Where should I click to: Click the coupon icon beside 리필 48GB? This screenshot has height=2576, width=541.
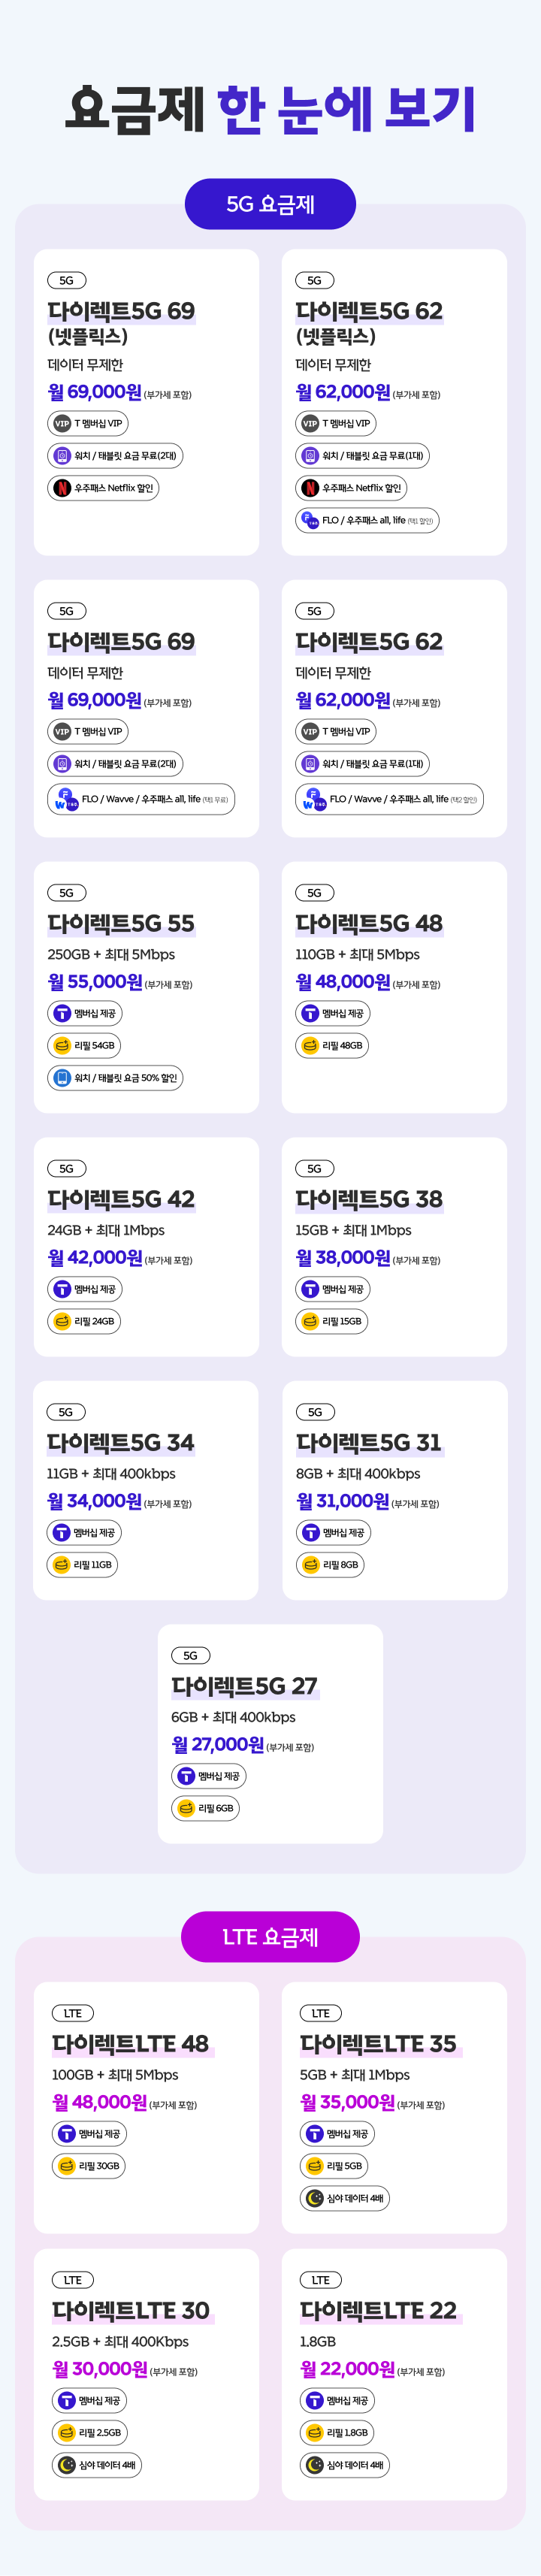coord(310,1046)
